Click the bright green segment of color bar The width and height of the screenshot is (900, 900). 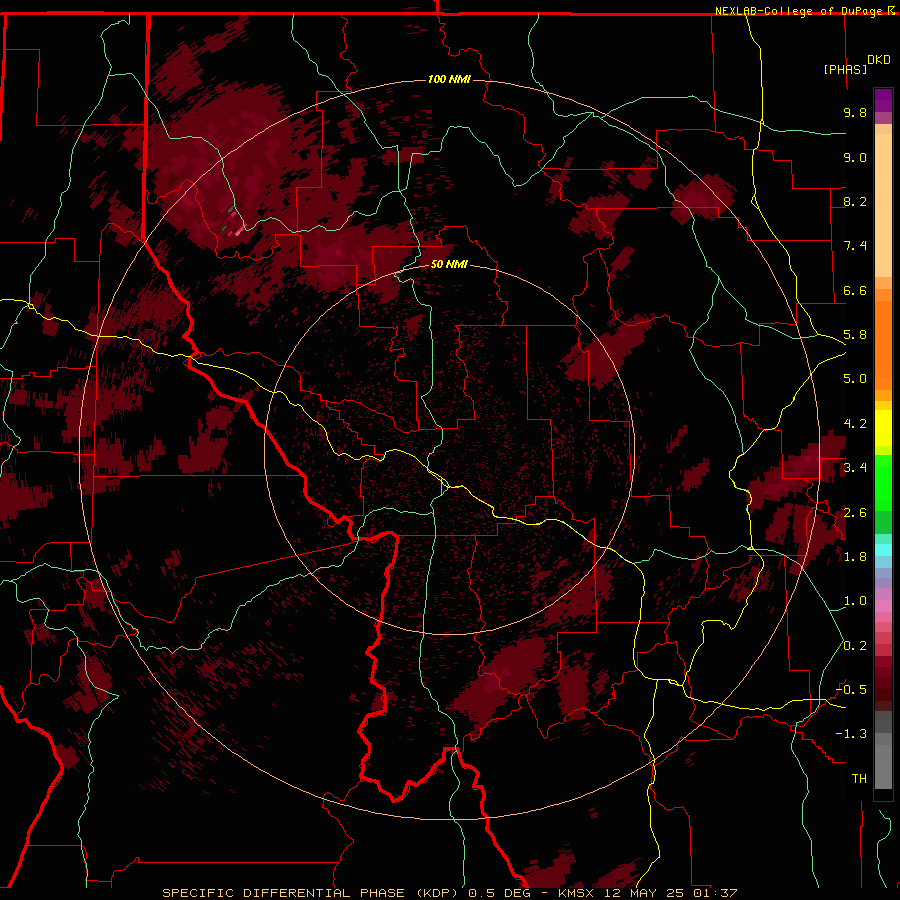click(x=883, y=483)
